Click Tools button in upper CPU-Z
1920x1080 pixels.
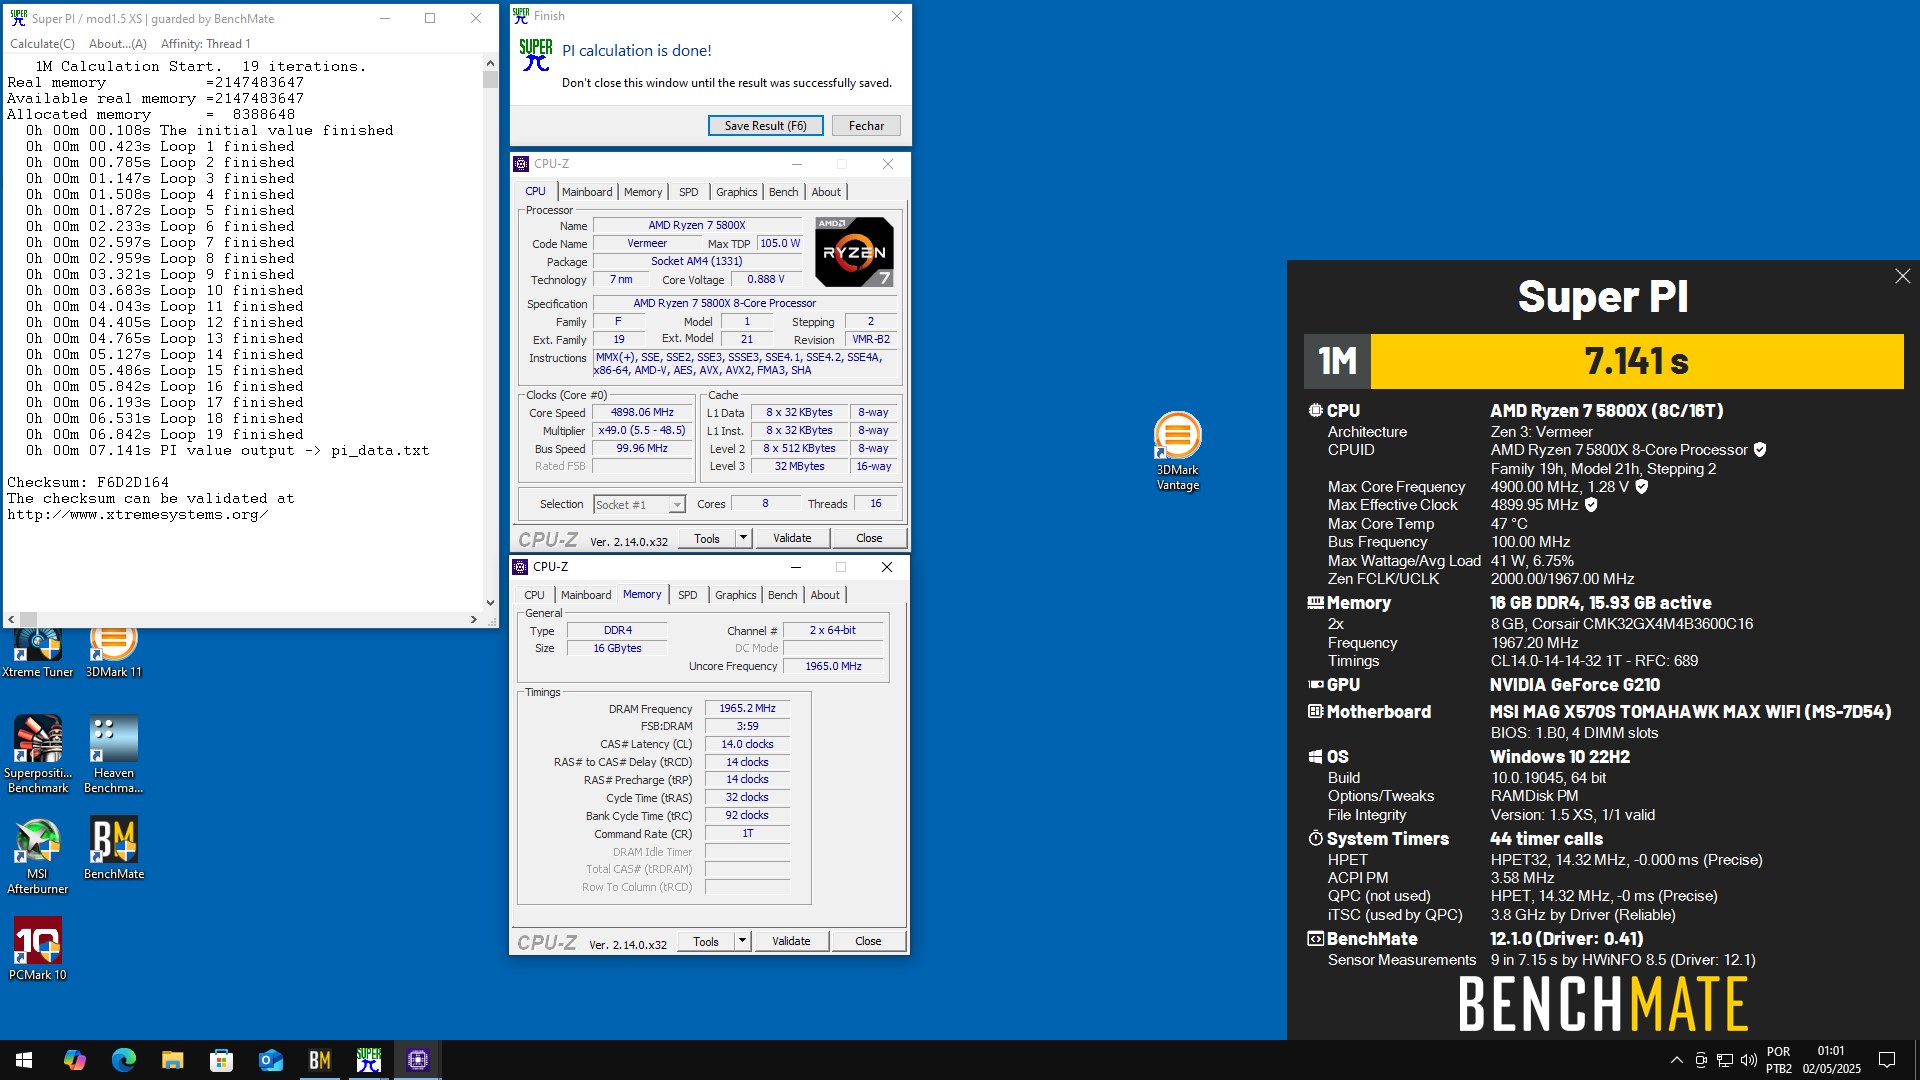707,538
